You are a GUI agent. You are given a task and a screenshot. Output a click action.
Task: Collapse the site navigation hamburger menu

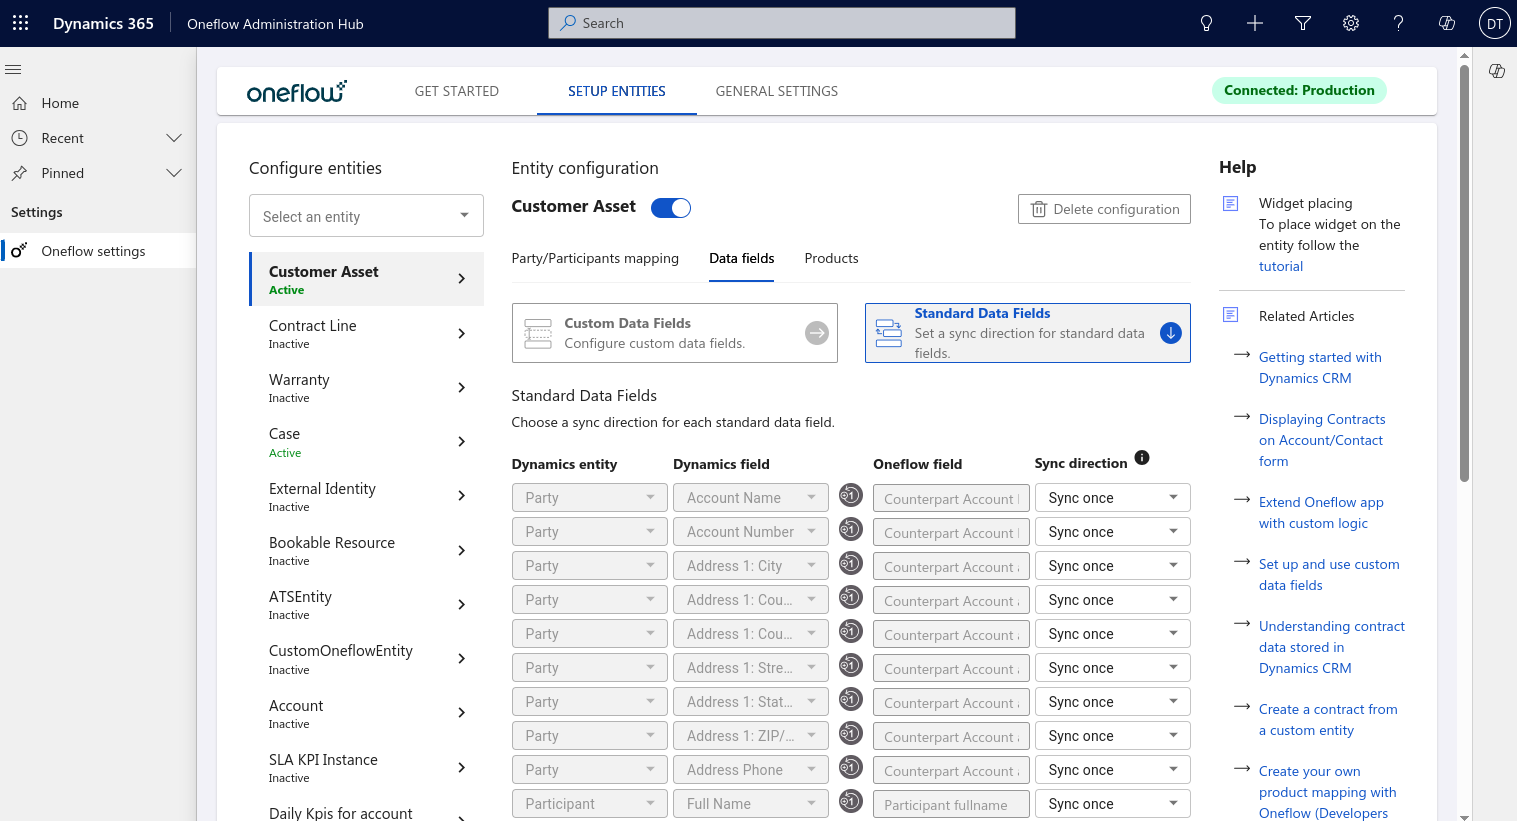(x=13, y=69)
